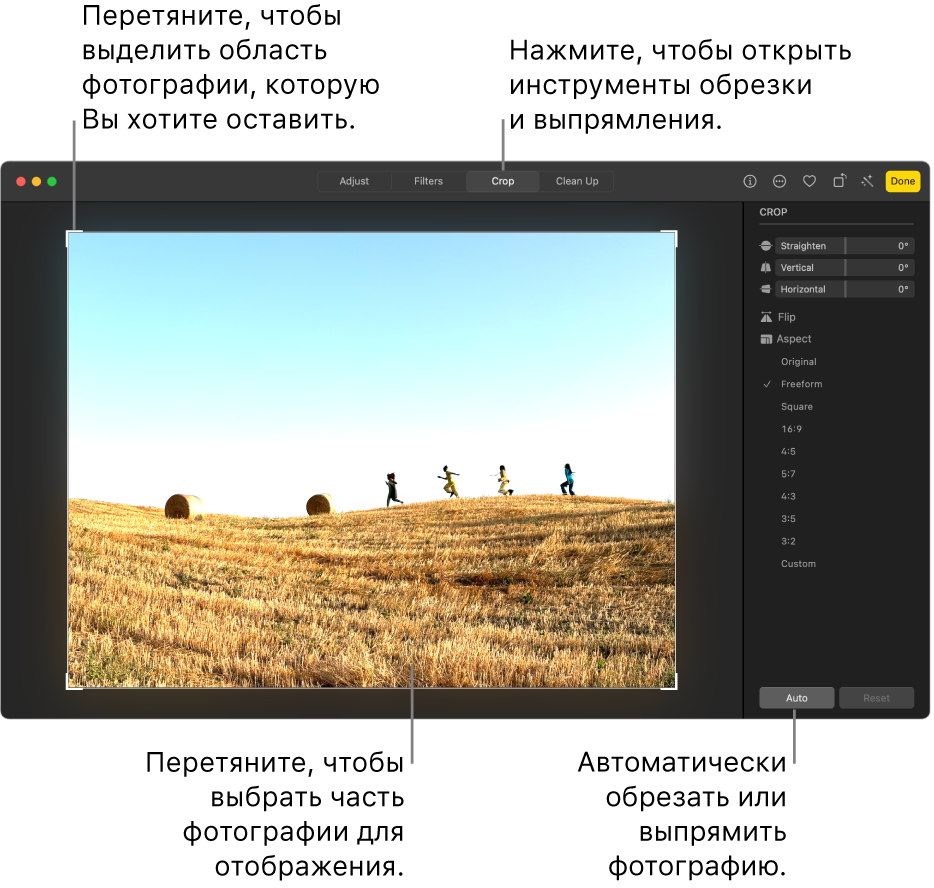Apply auto enhance with magic wand

[867, 181]
